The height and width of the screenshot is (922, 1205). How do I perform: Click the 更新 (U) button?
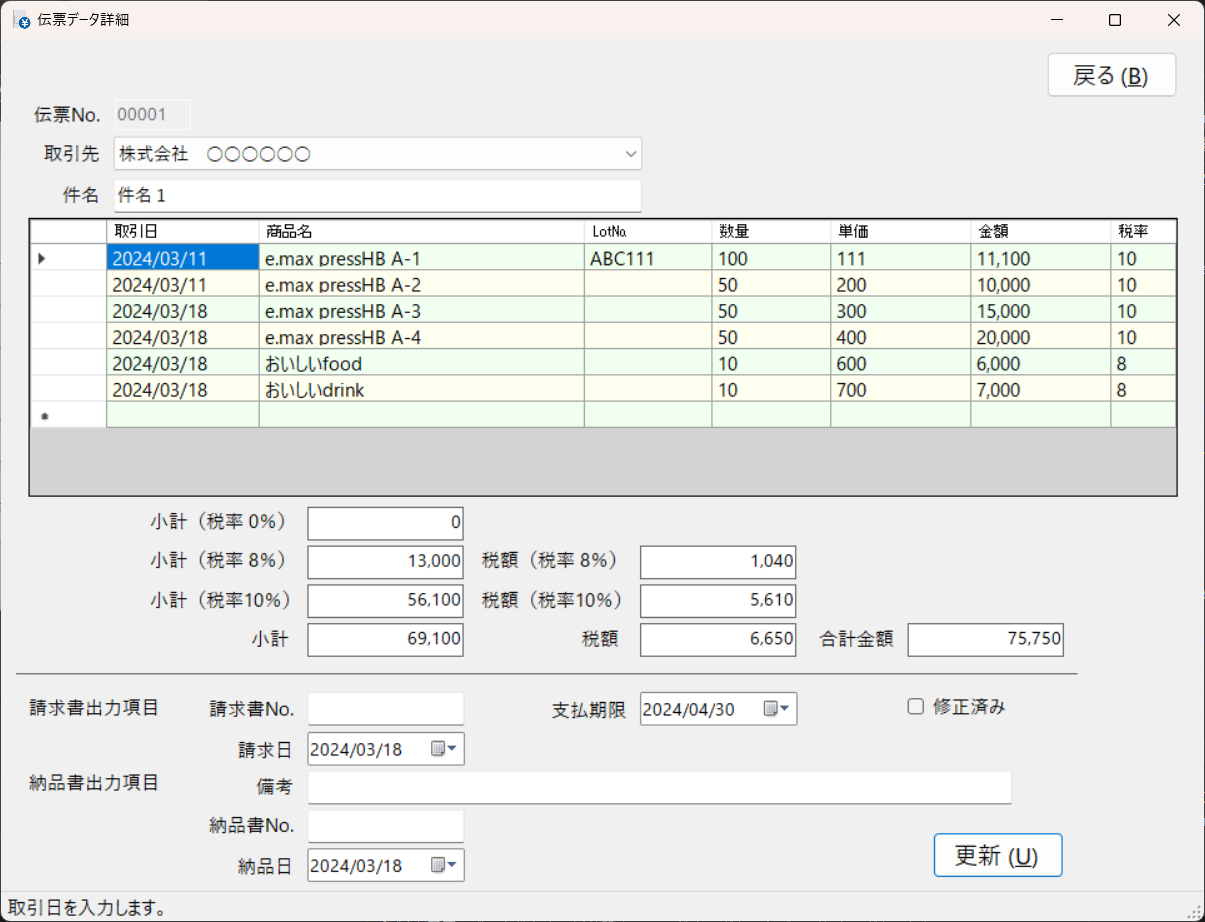997,856
